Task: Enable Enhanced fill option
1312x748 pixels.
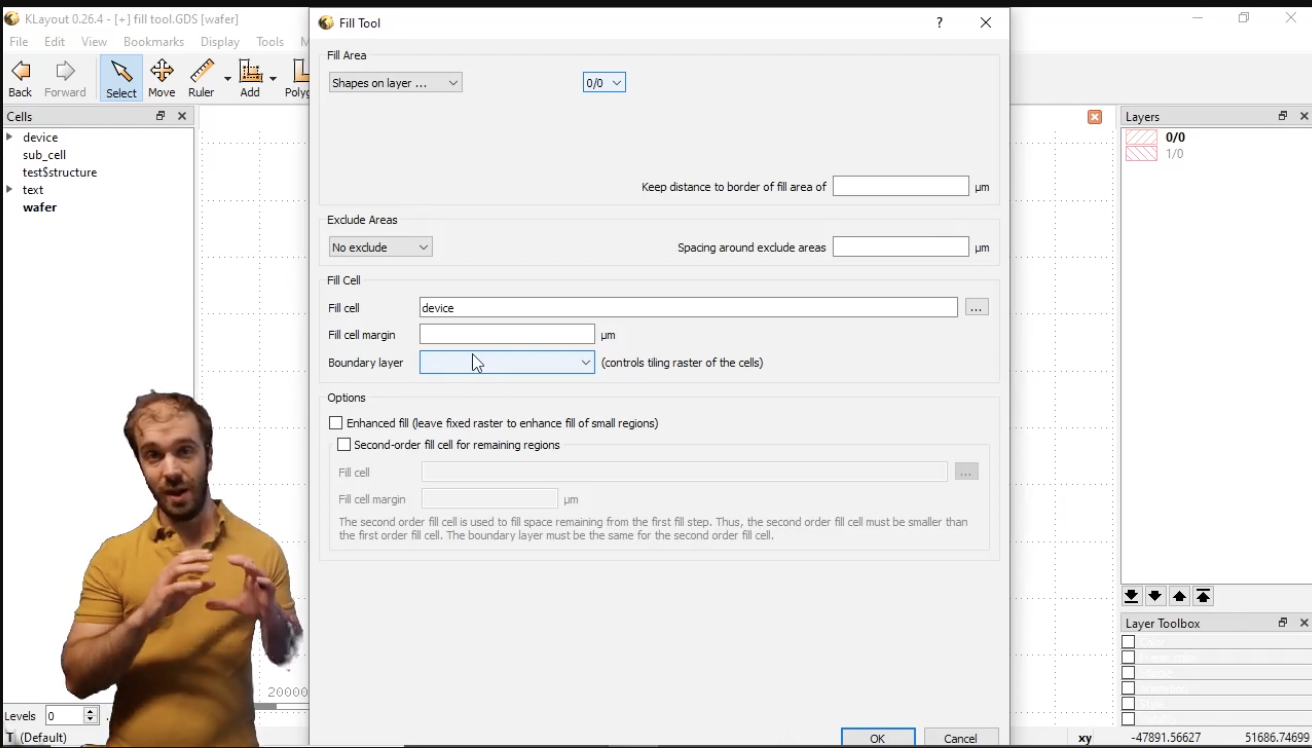Action: click(335, 422)
